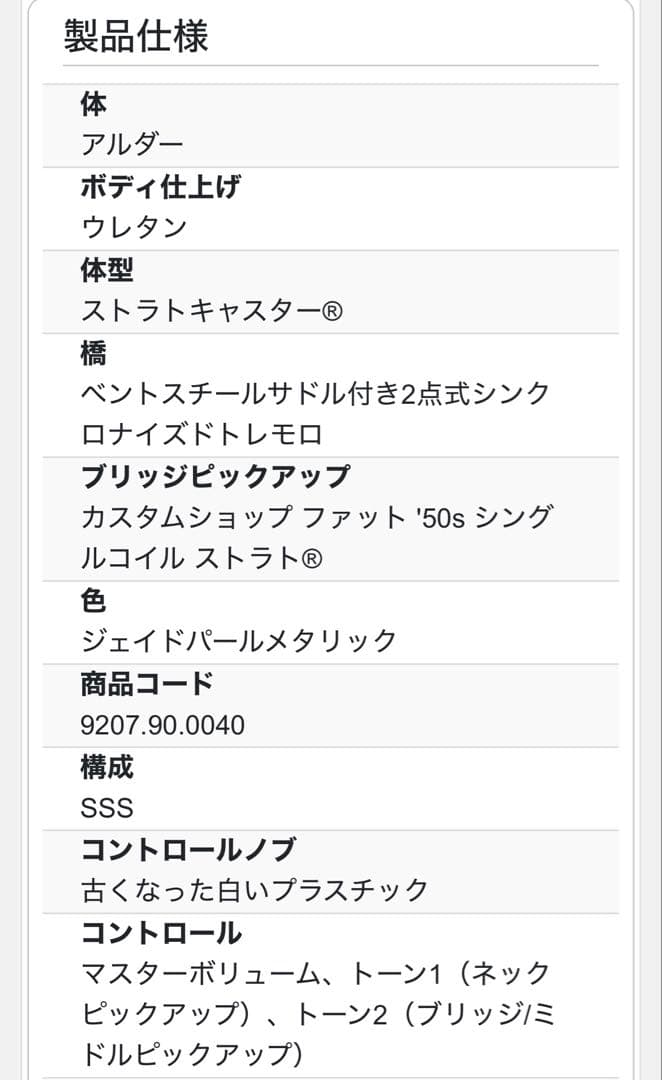662x1080 pixels.
Task: Select the マスターボリューム controls description
Action: pyautogui.click(x=315, y=1013)
